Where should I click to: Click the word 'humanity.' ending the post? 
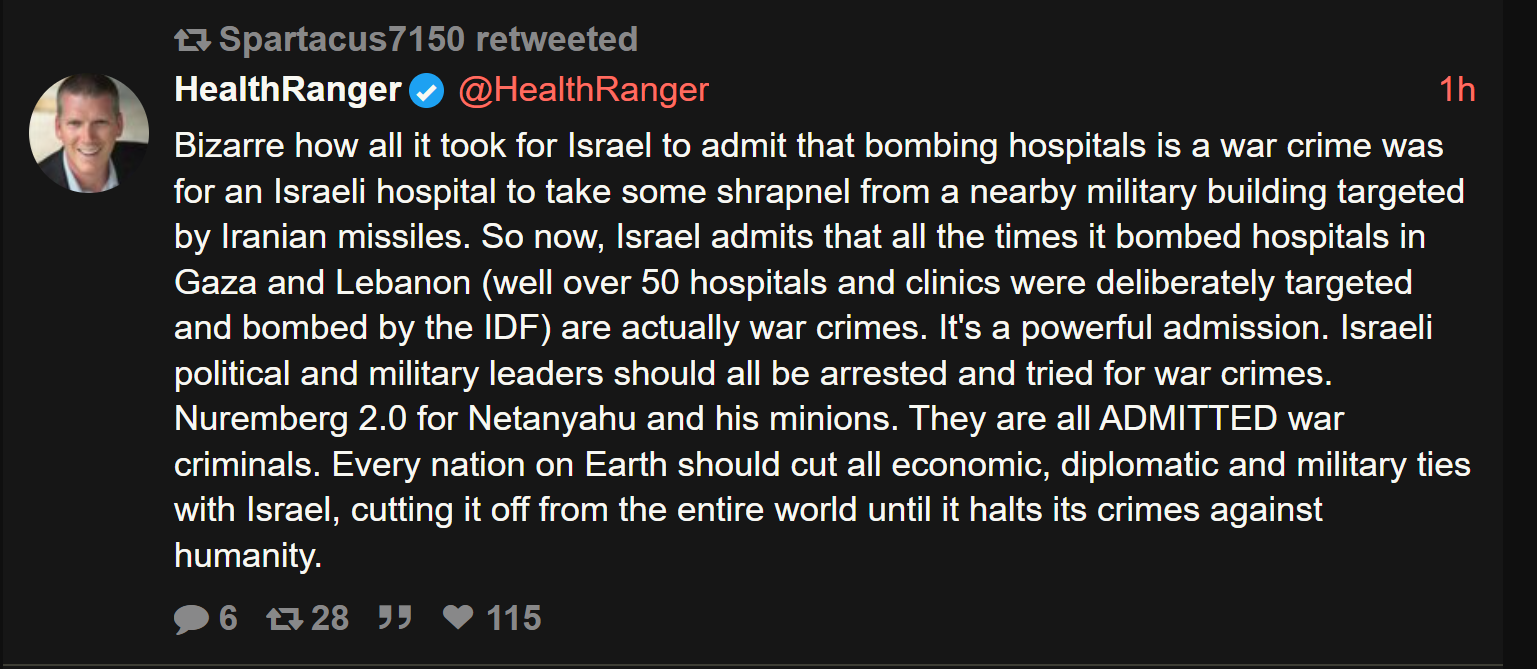tap(248, 555)
